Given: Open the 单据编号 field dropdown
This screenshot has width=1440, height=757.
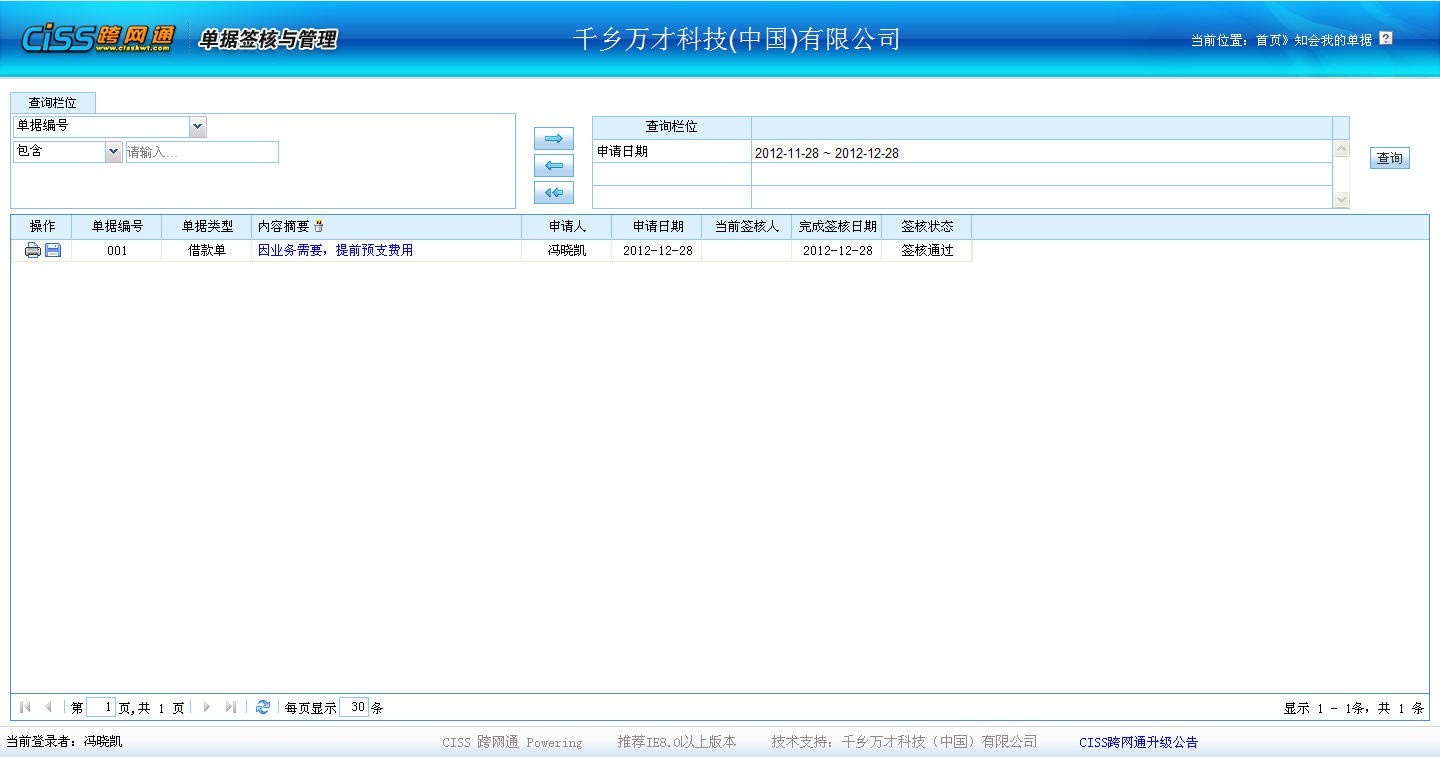Looking at the screenshot, I should click(x=197, y=127).
